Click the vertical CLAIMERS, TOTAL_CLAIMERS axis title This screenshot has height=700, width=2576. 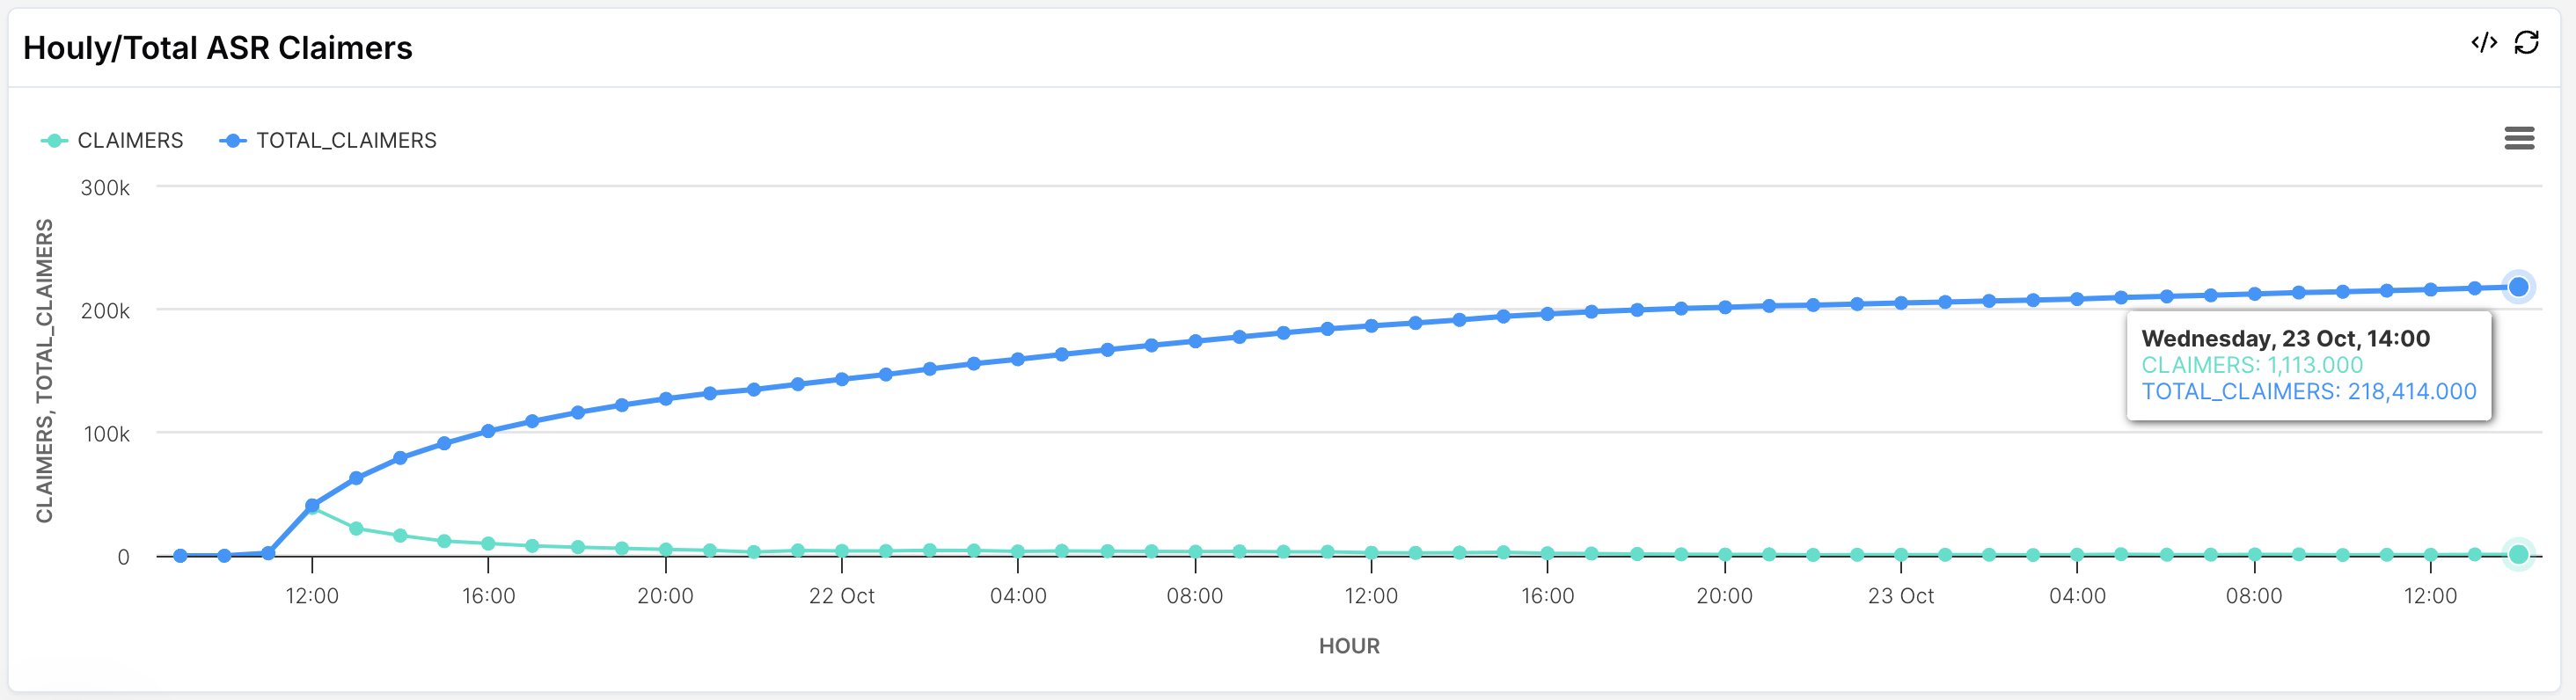[x=45, y=370]
